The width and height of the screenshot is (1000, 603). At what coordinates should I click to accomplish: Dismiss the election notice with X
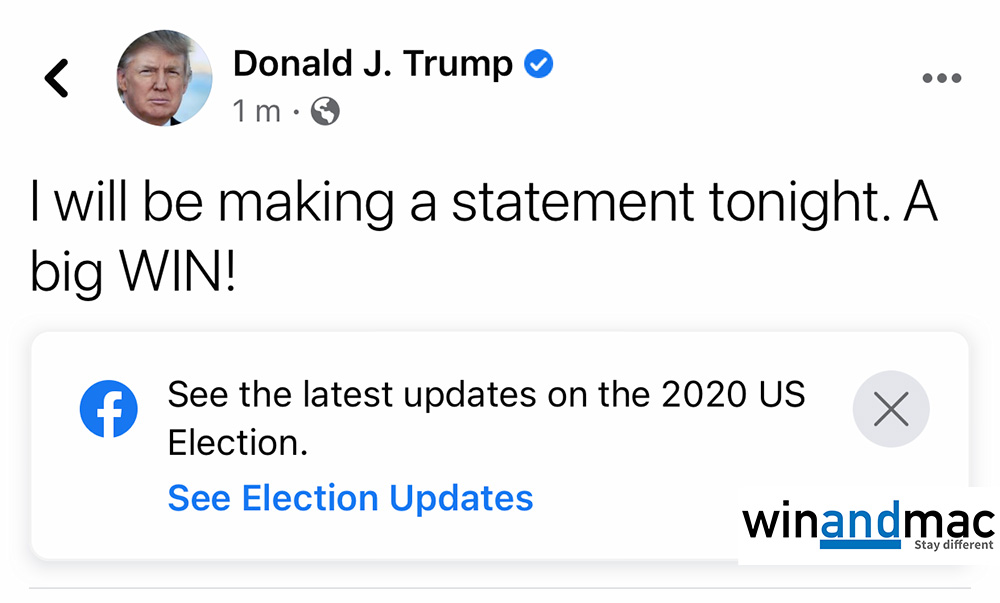tap(890, 409)
